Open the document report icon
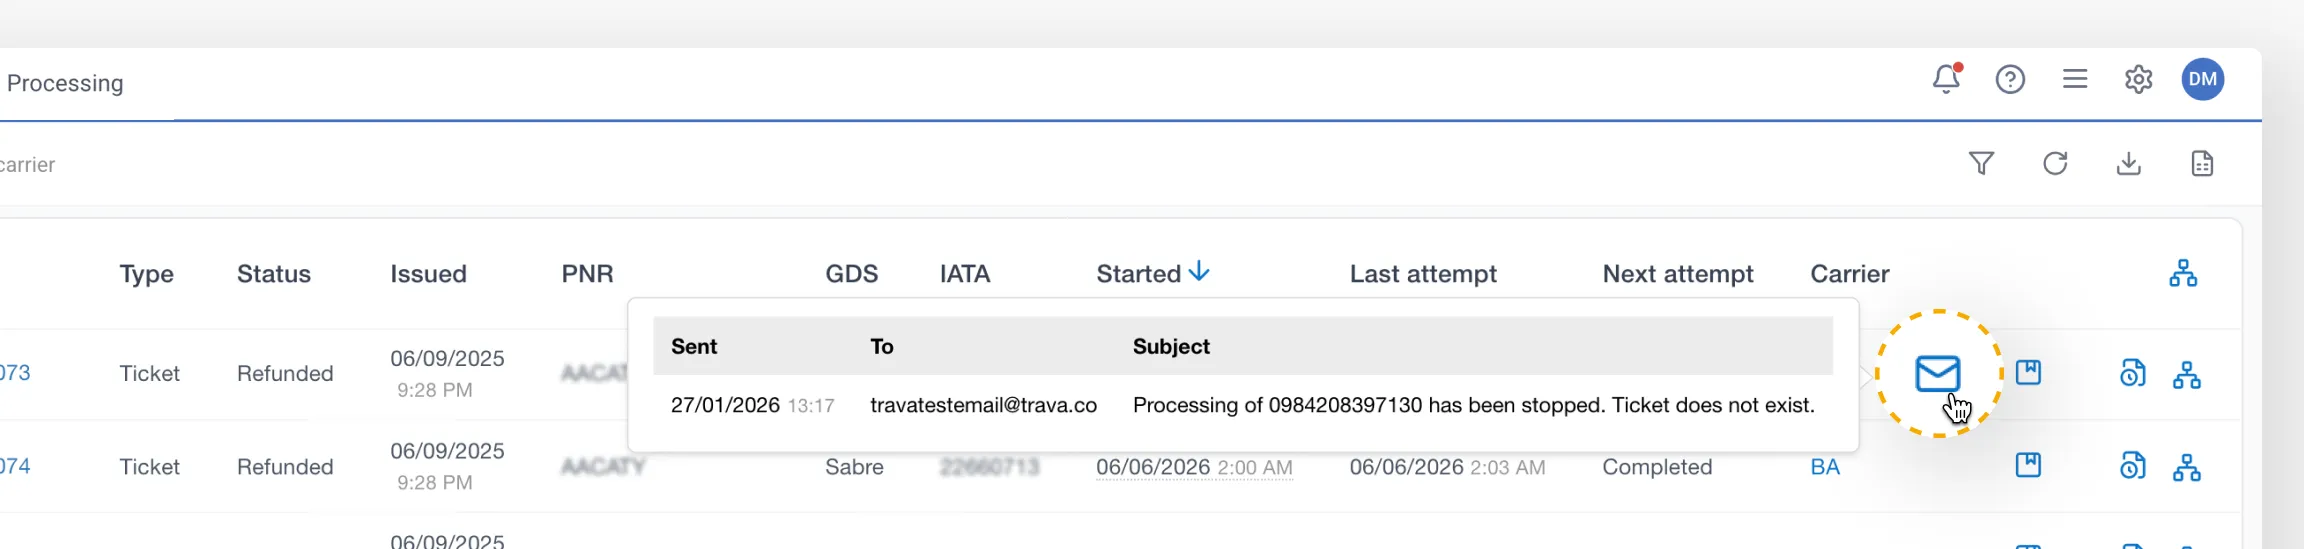This screenshot has width=2304, height=549. (2202, 163)
